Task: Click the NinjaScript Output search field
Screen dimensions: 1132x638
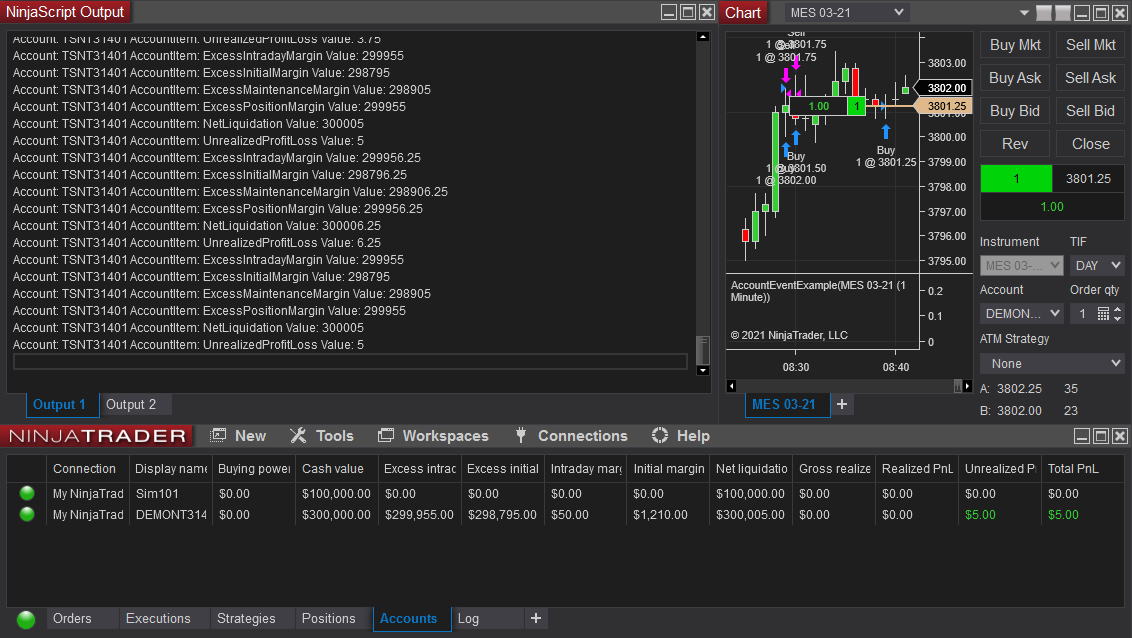Action: 350,362
